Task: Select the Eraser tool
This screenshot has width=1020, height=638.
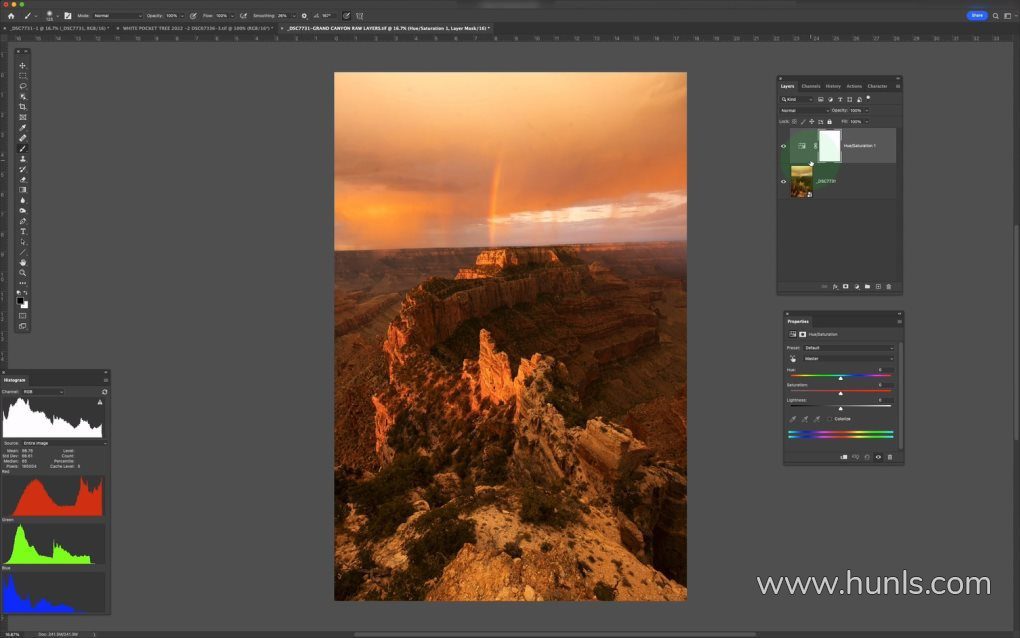Action: tap(23, 179)
